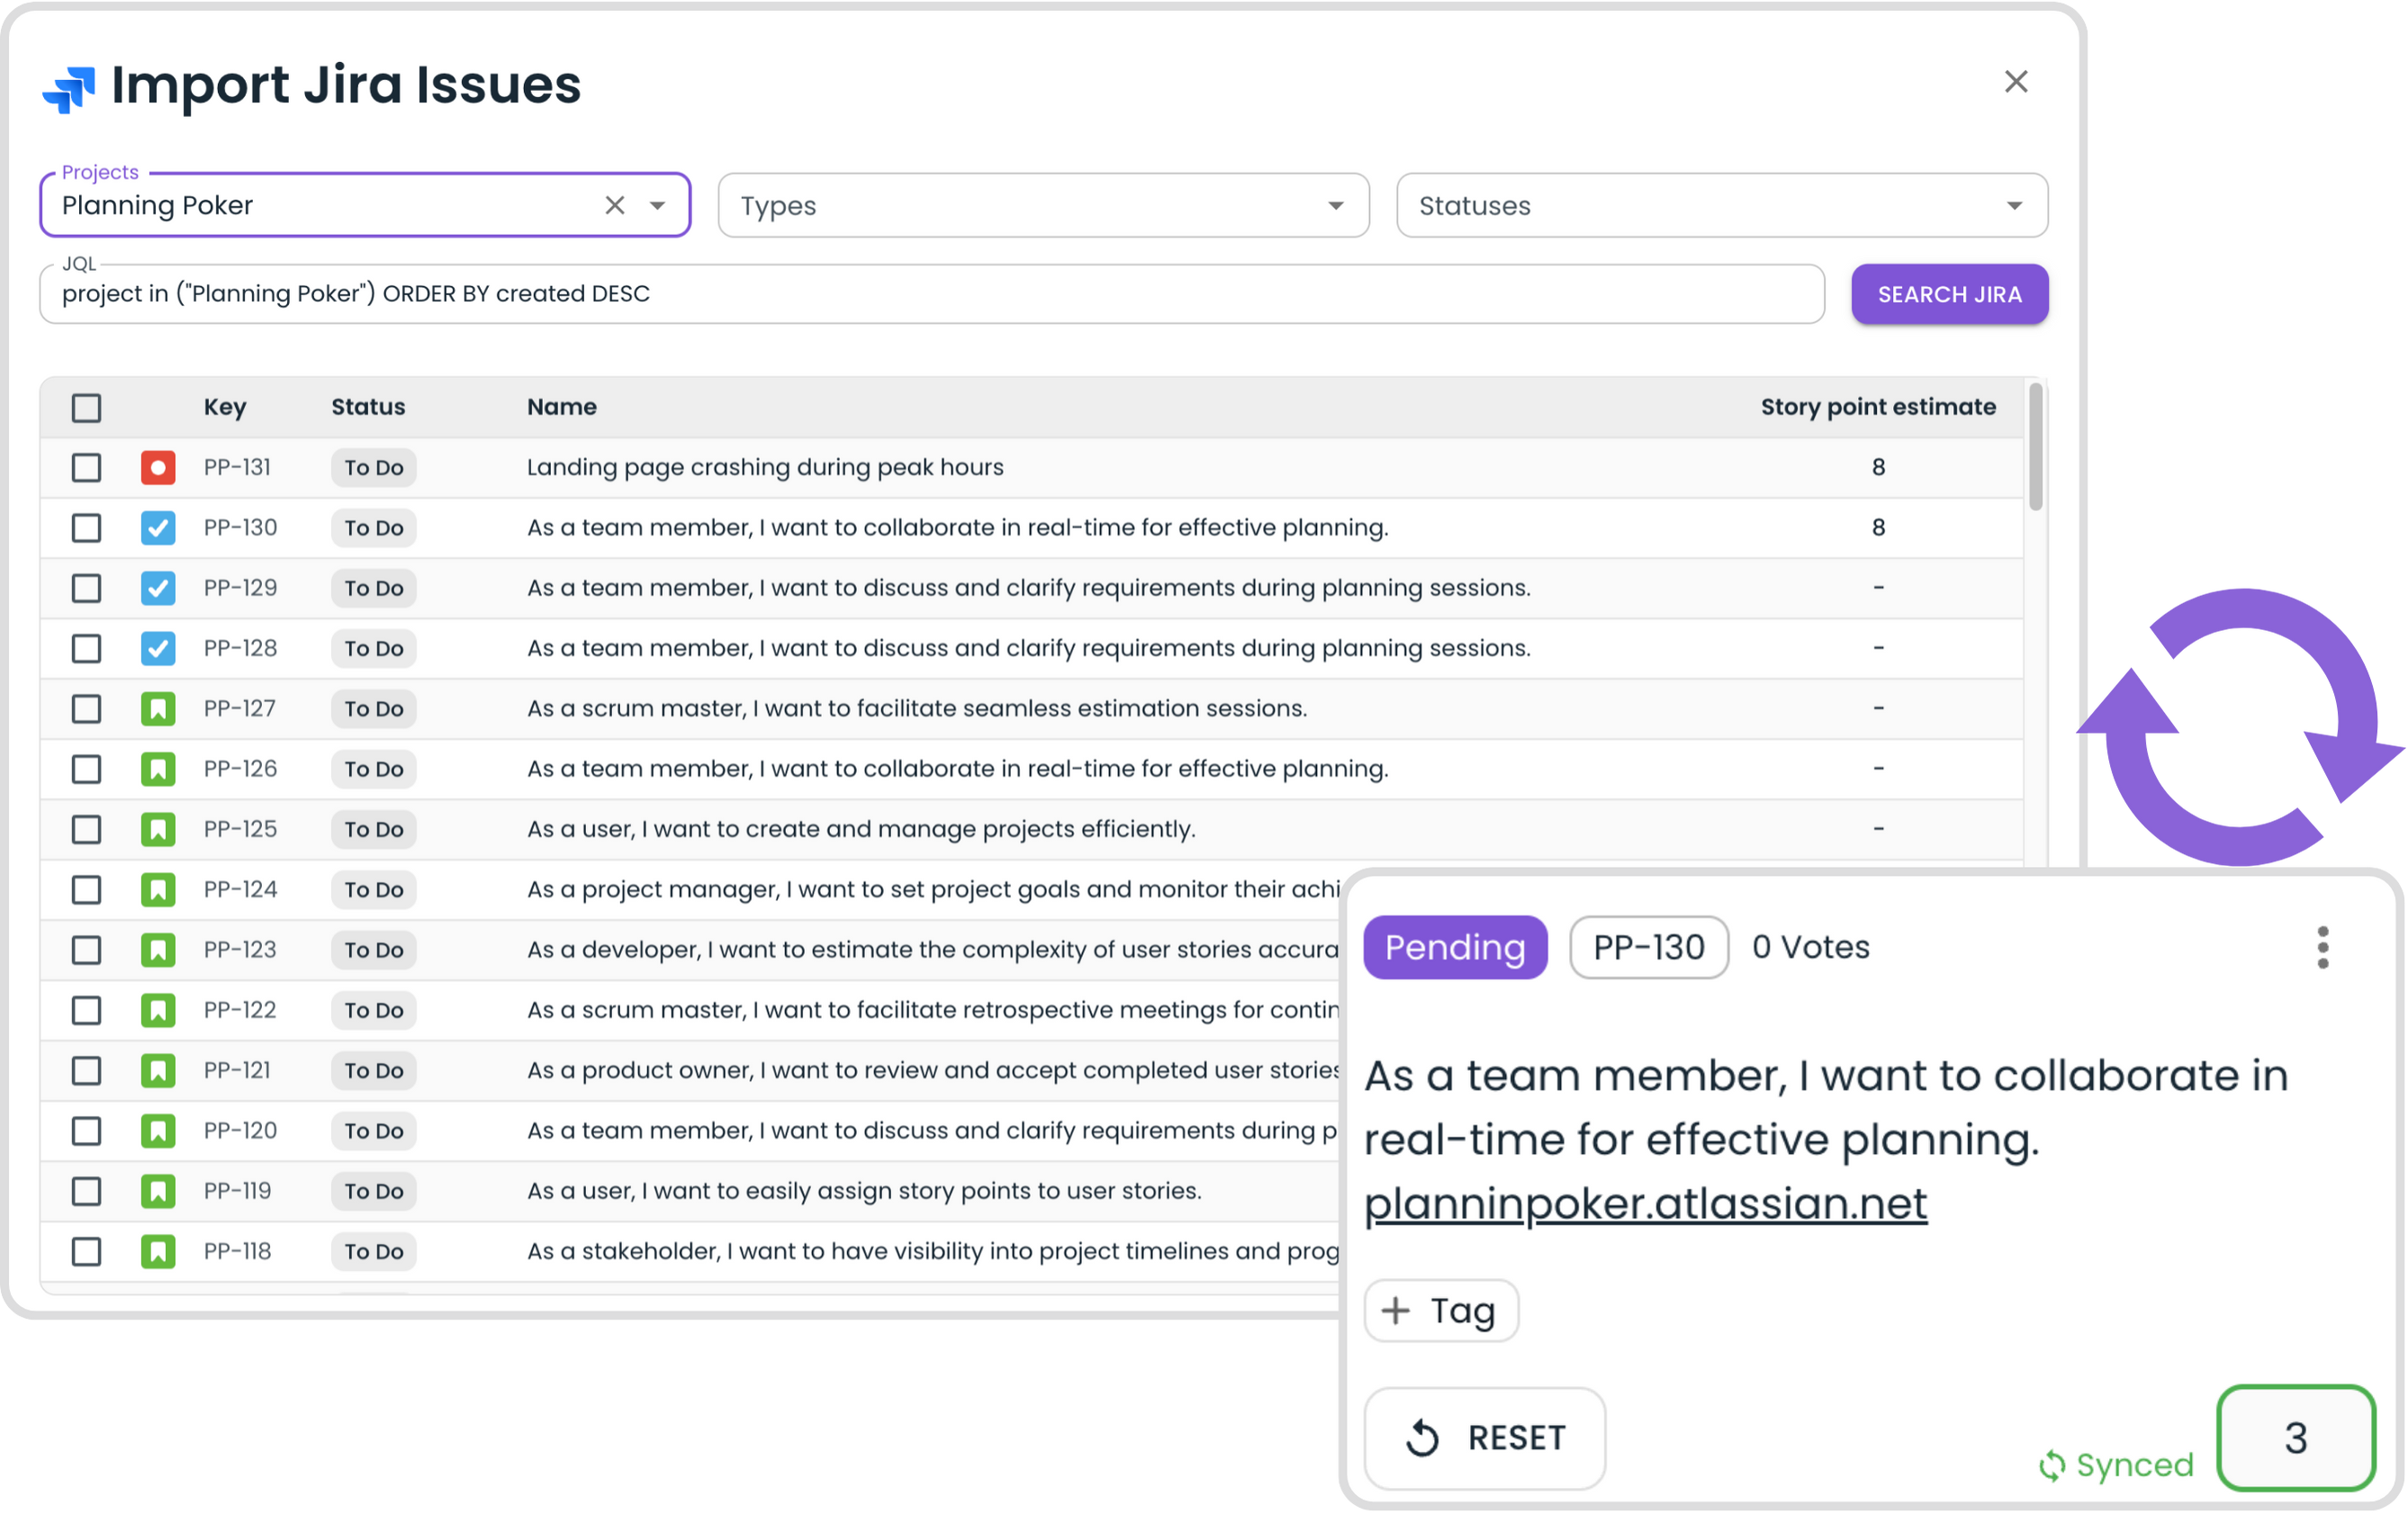Image resolution: width=2408 pixels, height=1514 pixels.
Task: Click the blue story icon next to PP-130
Action: pos(158,527)
